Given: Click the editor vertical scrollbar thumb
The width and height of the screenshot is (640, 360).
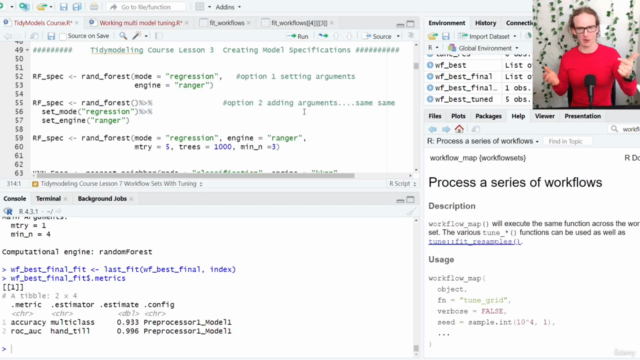Looking at the screenshot, I should pos(416,66).
